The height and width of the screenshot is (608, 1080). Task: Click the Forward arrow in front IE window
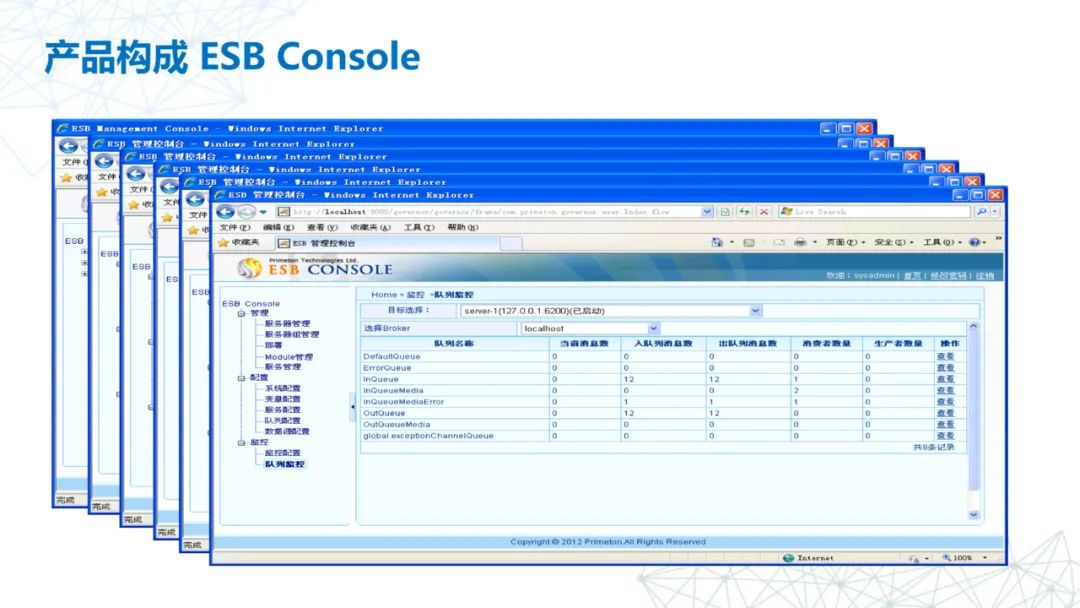click(246, 212)
